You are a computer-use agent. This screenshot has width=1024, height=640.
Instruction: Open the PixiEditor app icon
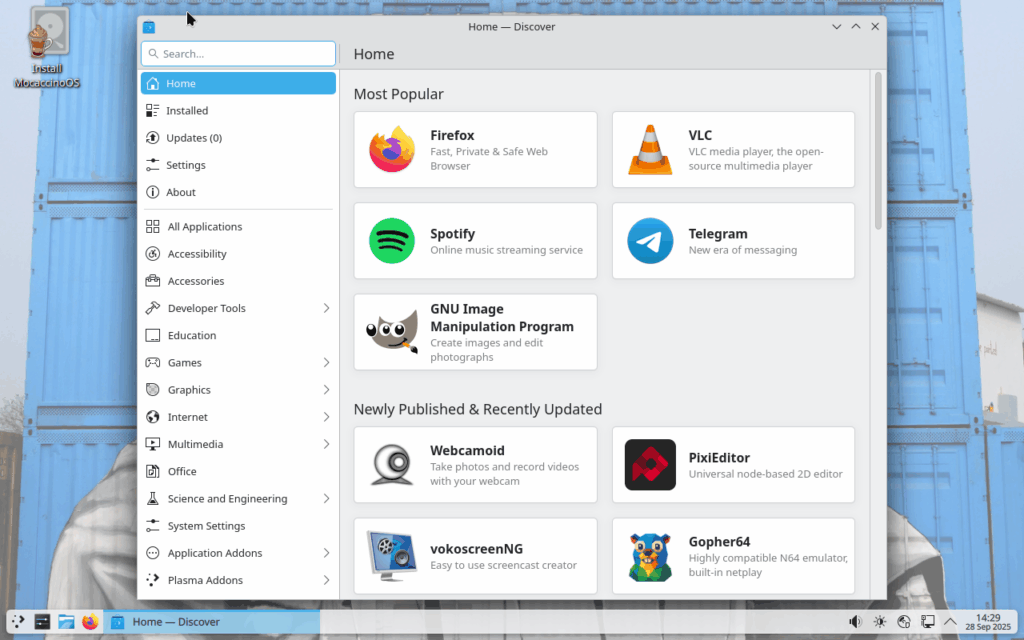click(x=650, y=465)
